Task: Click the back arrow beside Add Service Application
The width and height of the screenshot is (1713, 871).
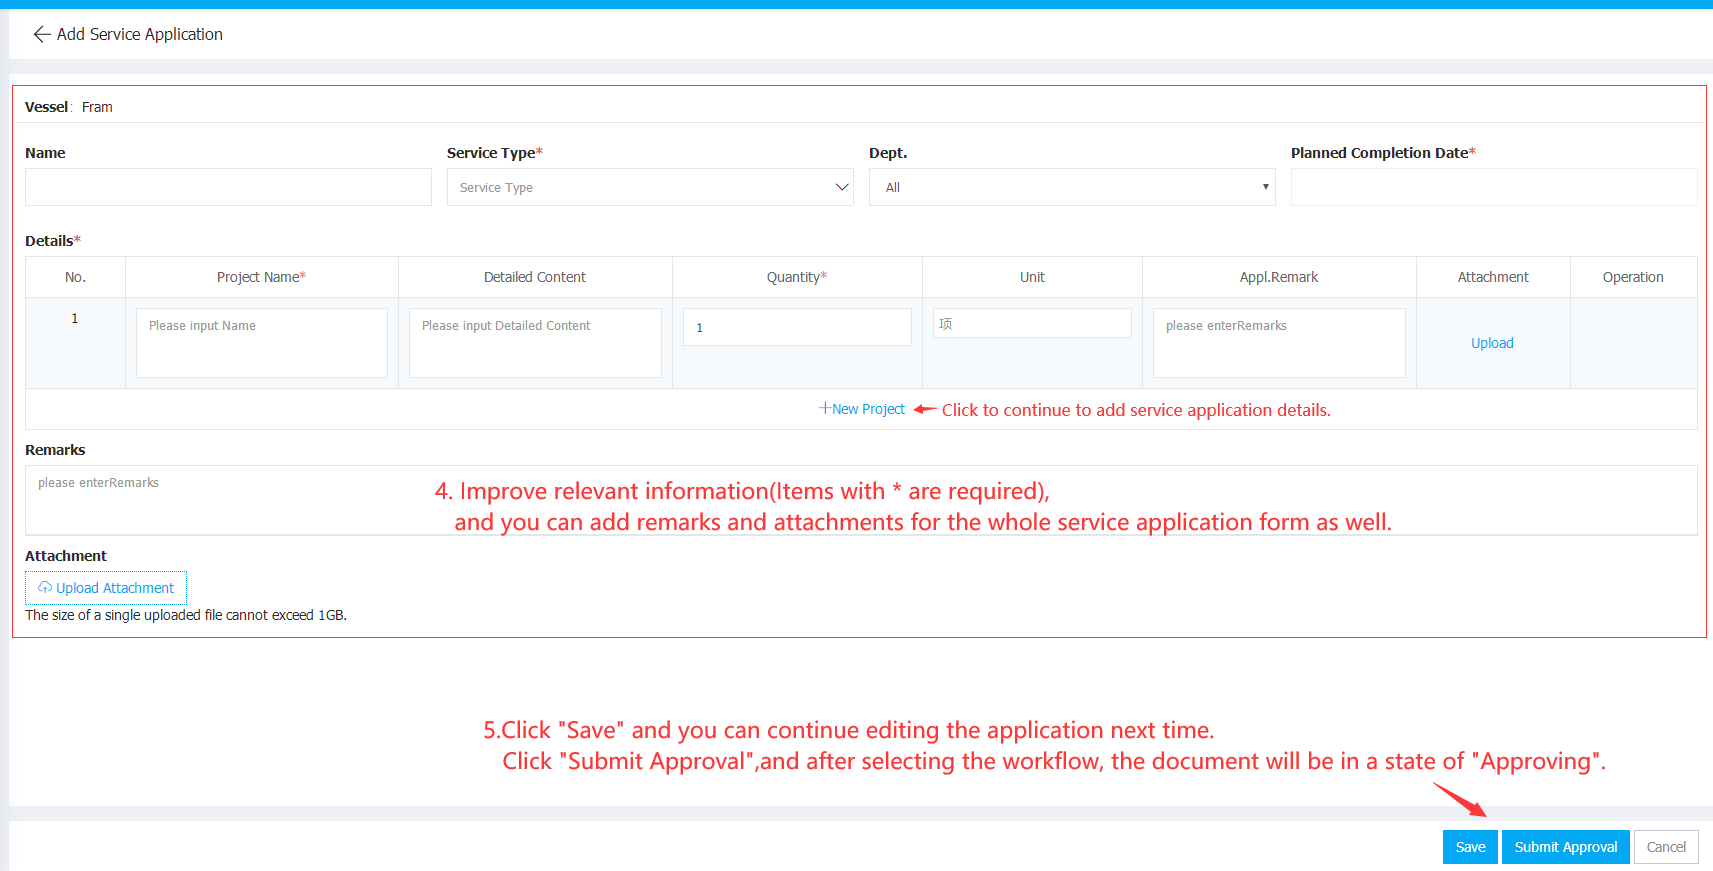Action: coord(41,34)
